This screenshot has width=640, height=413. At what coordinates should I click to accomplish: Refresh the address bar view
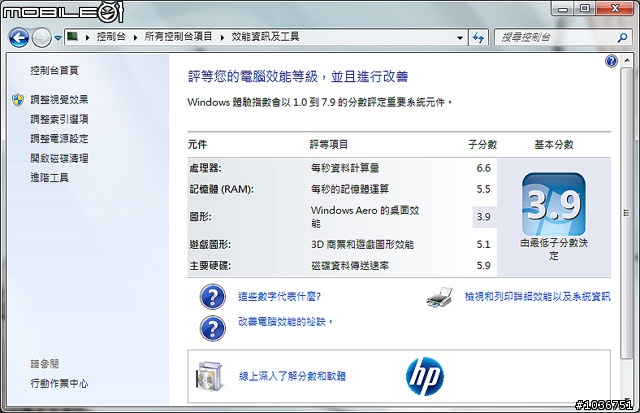[x=478, y=38]
